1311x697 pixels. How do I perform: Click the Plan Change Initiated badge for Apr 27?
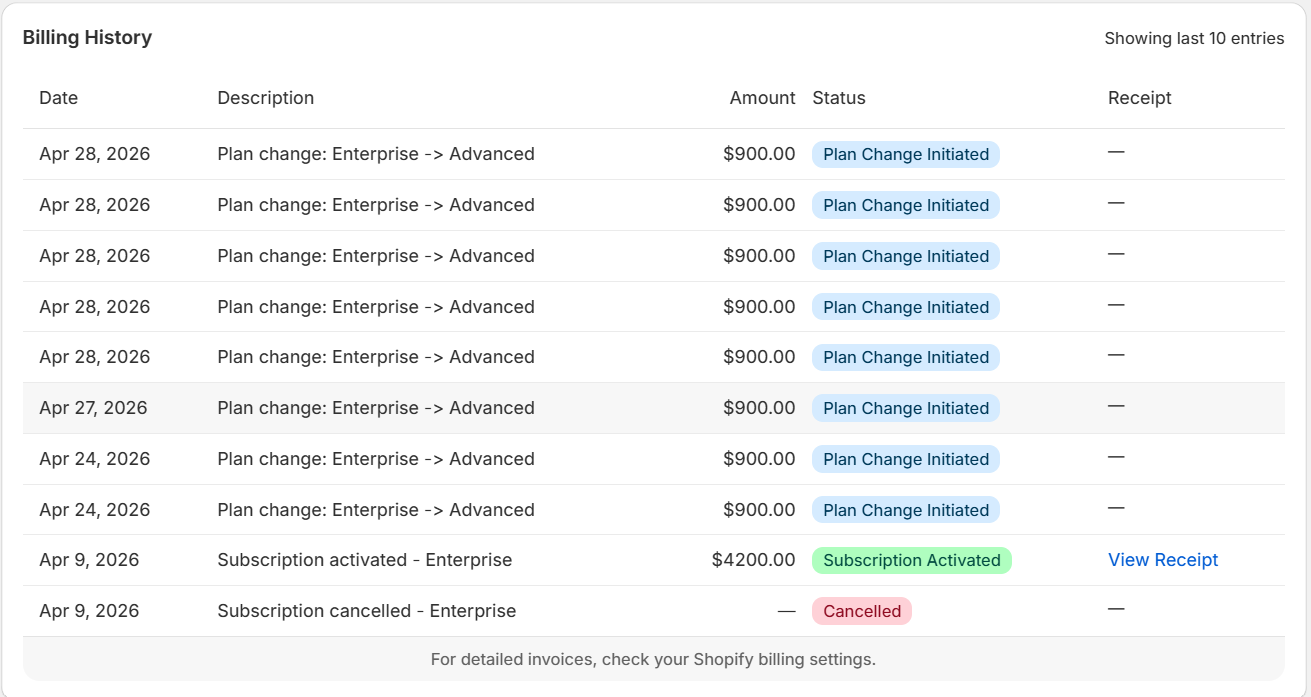(x=906, y=408)
